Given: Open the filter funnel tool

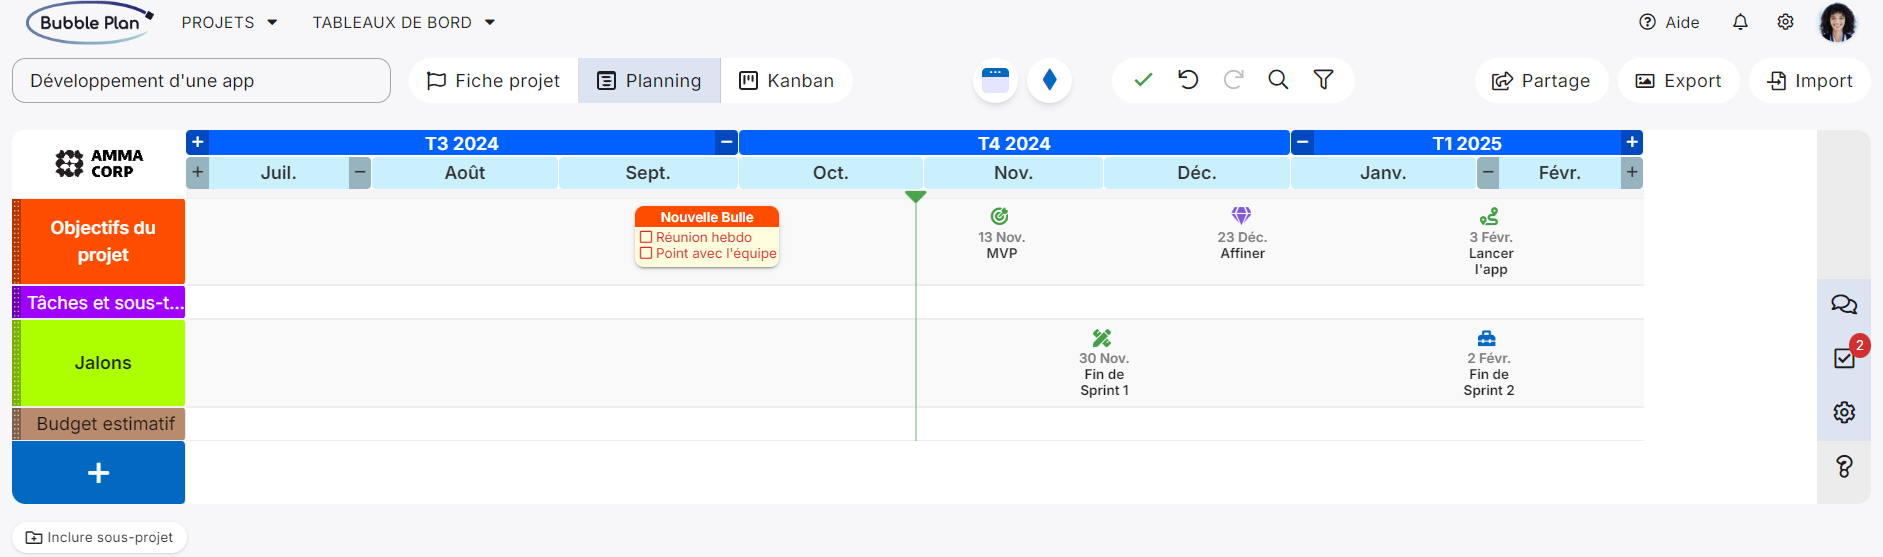Looking at the screenshot, I should coord(1323,80).
